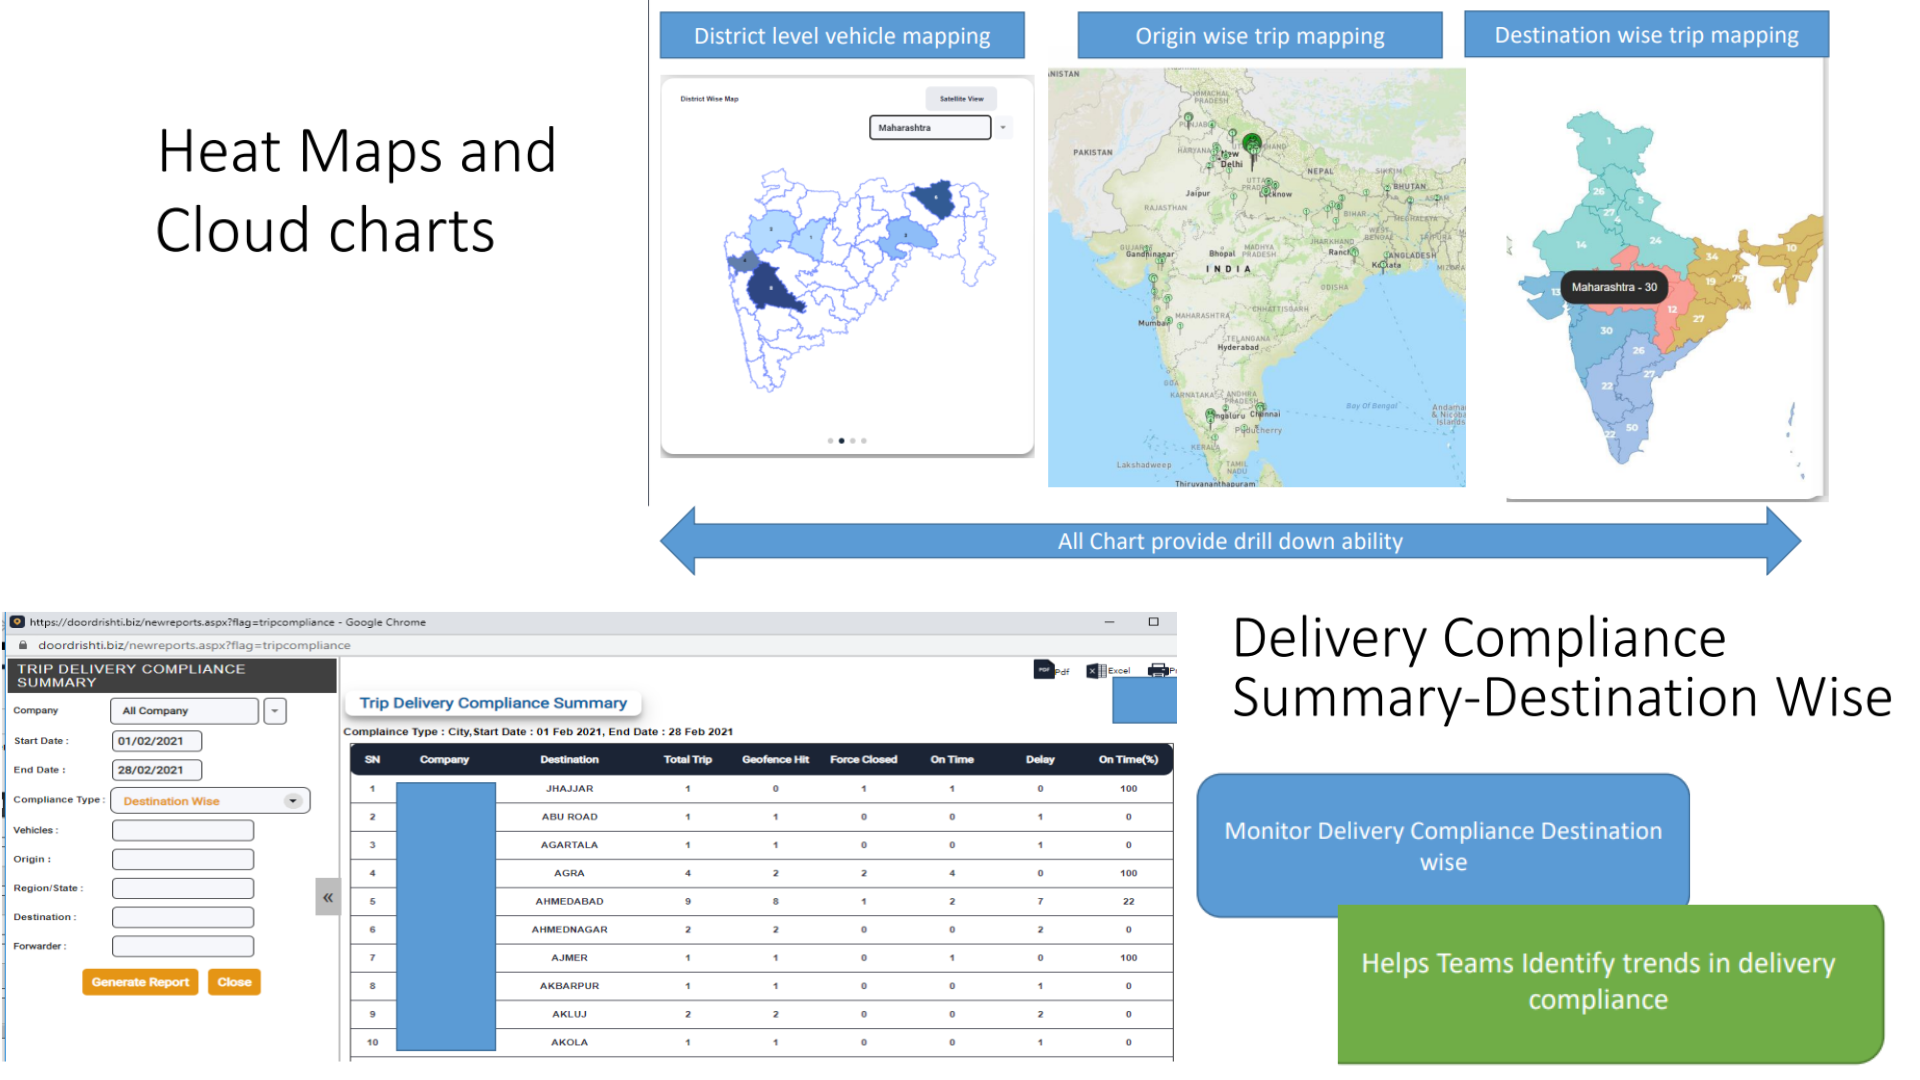Image resolution: width=1920 pixels, height=1080 pixels.
Task: Export report using the Excel icon
Action: pyautogui.click(x=1096, y=670)
